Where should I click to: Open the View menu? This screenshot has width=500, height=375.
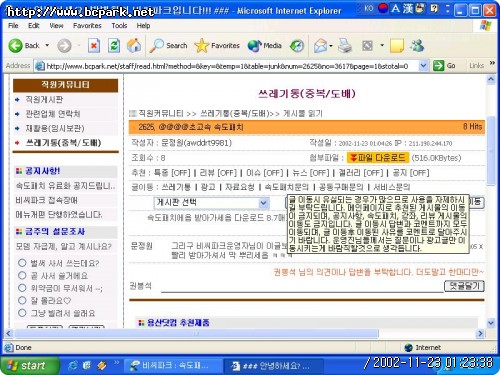tap(56, 26)
